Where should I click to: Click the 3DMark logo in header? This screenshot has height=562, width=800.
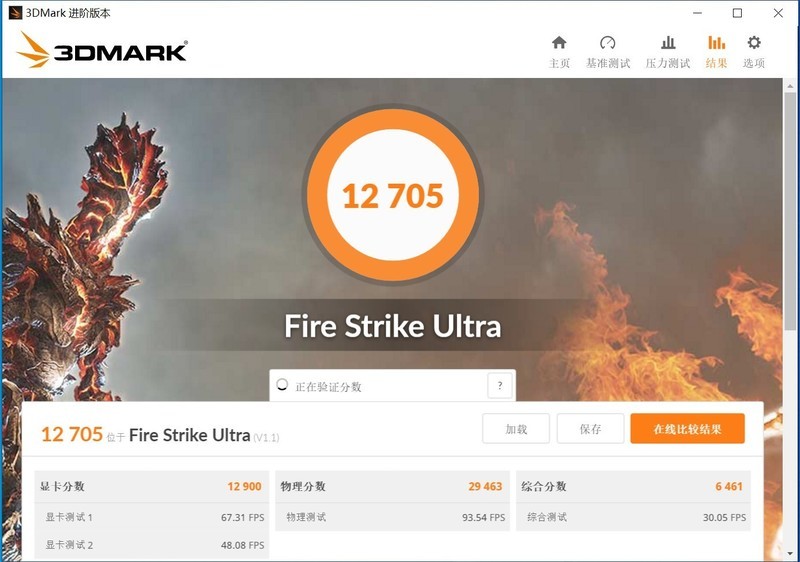102,50
